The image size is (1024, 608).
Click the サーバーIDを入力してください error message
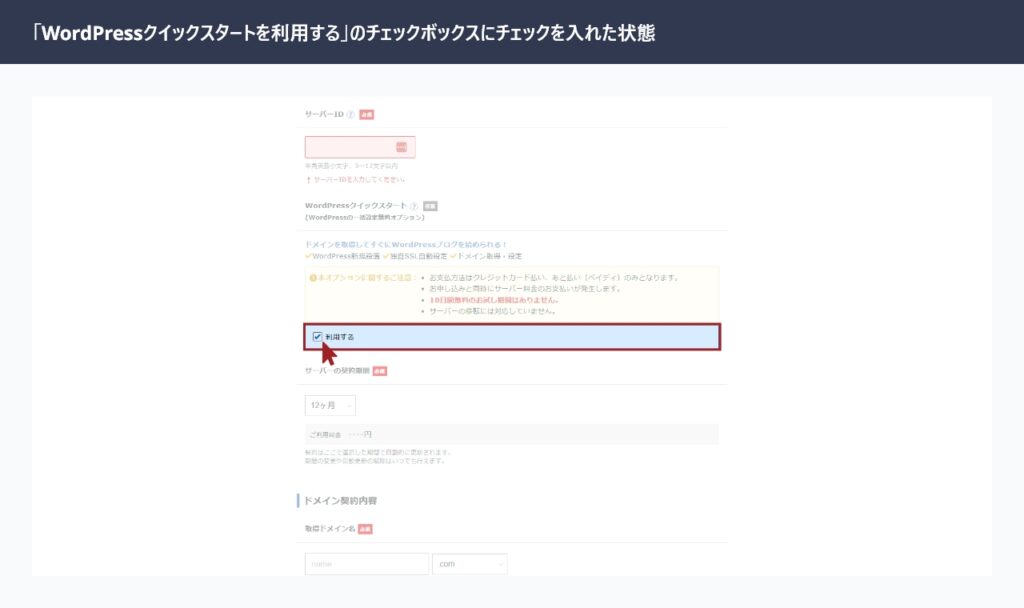click(359, 180)
